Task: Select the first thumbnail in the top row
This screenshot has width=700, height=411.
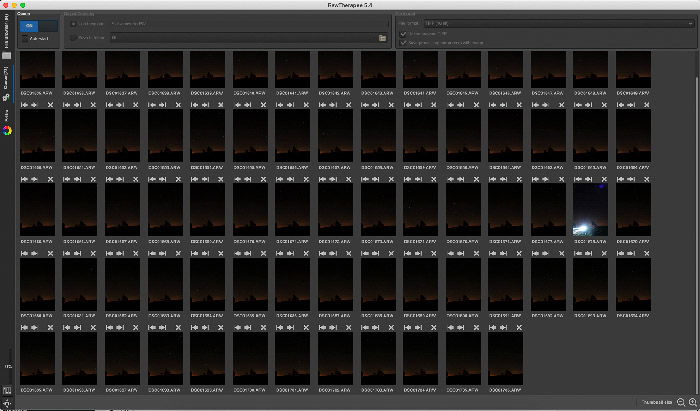Action: click(37, 70)
